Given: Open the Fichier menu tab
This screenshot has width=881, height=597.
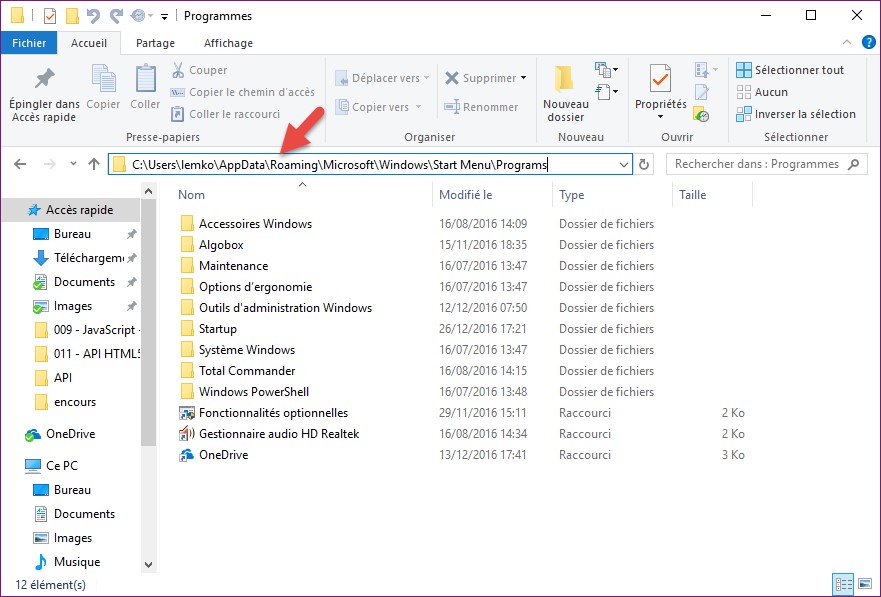Looking at the screenshot, I should coord(29,43).
